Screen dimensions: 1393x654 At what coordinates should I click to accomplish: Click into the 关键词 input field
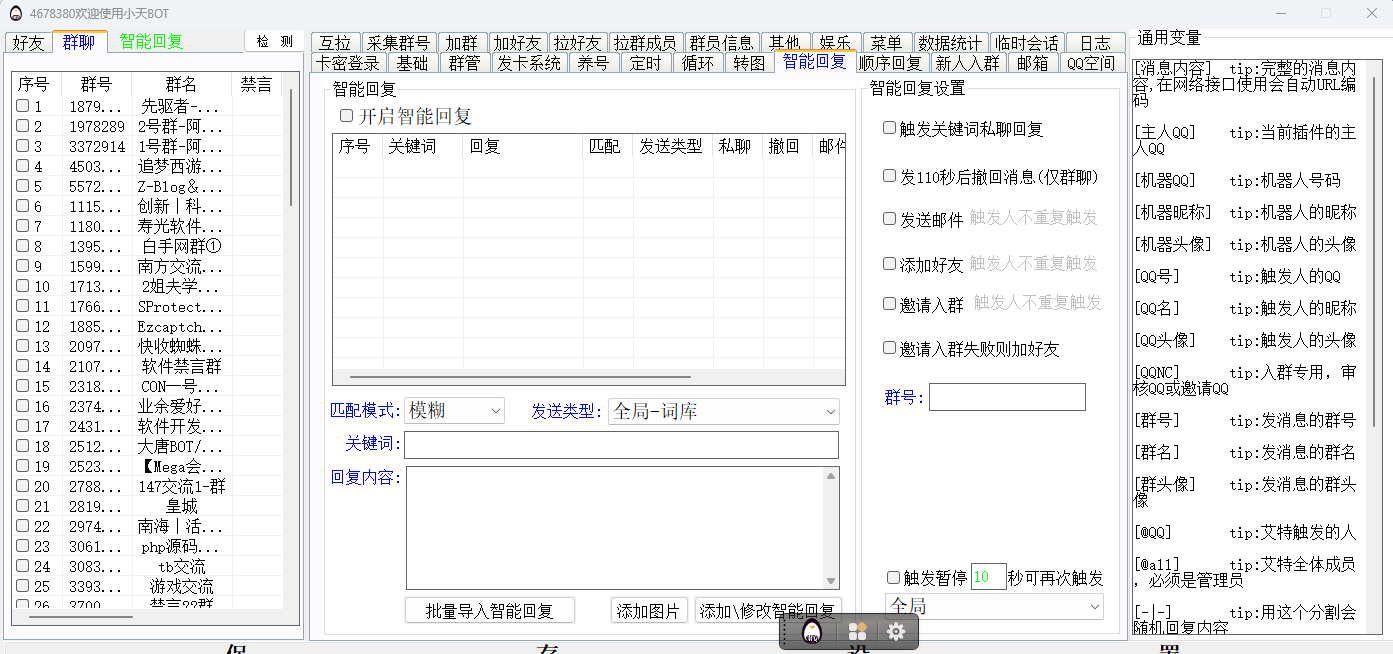click(621, 445)
